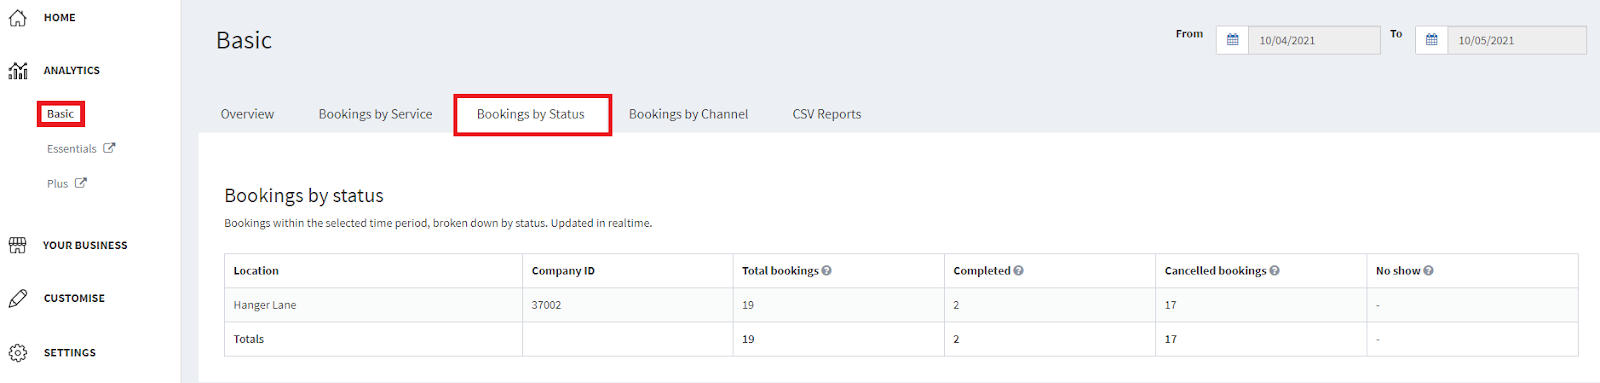Open Your Business menu item
Image resolution: width=1600 pixels, height=383 pixels.
tap(85, 245)
